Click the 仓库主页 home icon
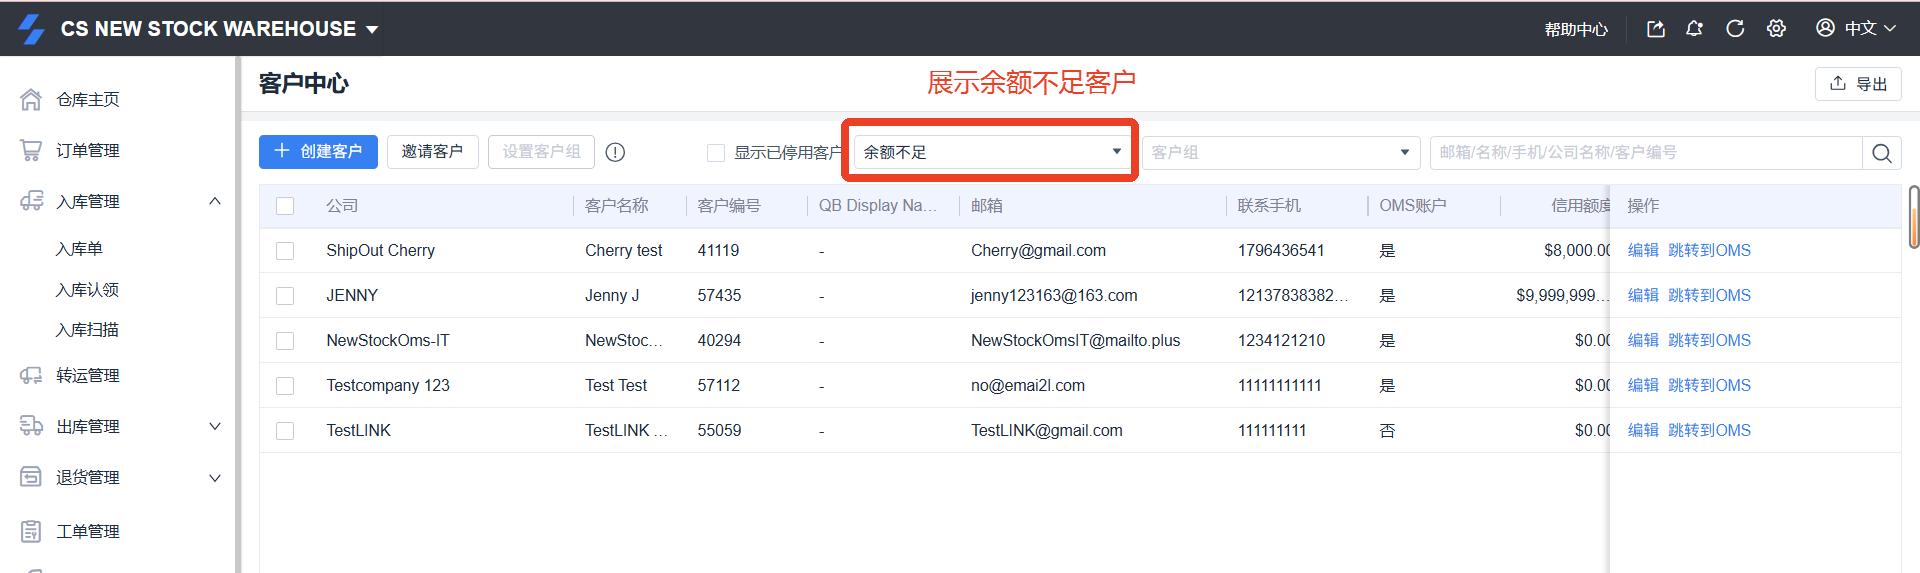Viewport: 1920px width, 573px height. click(x=31, y=100)
